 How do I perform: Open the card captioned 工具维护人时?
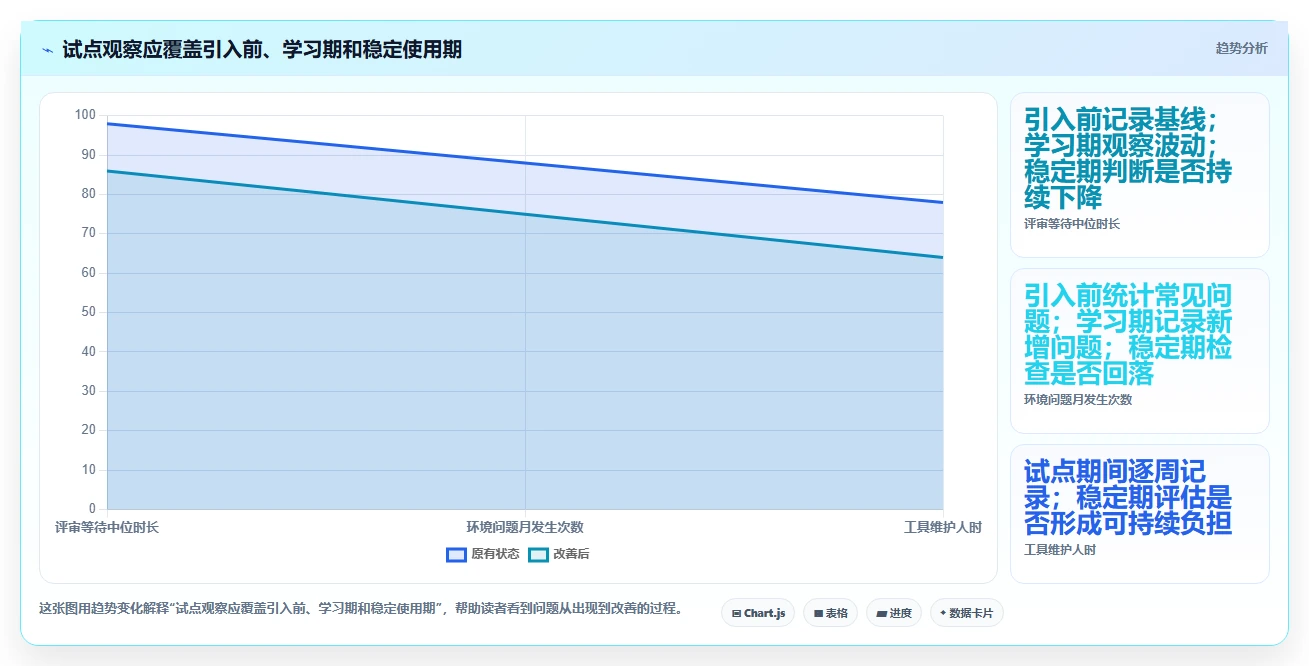(1140, 514)
